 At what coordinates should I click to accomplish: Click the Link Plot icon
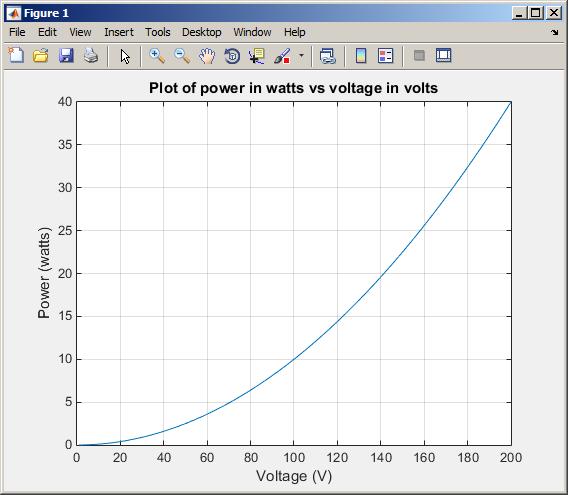pos(327,56)
